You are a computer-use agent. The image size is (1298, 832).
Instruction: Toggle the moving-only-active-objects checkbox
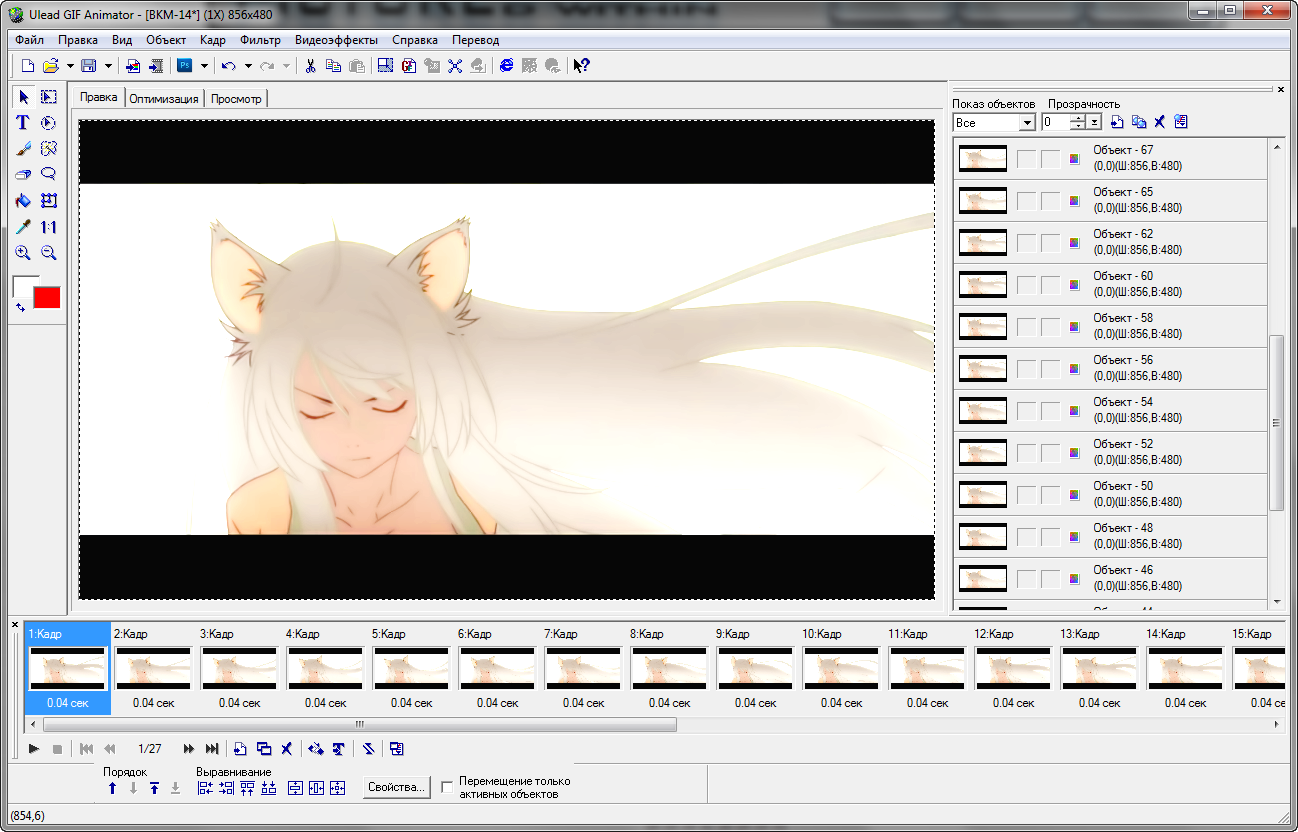click(x=447, y=787)
